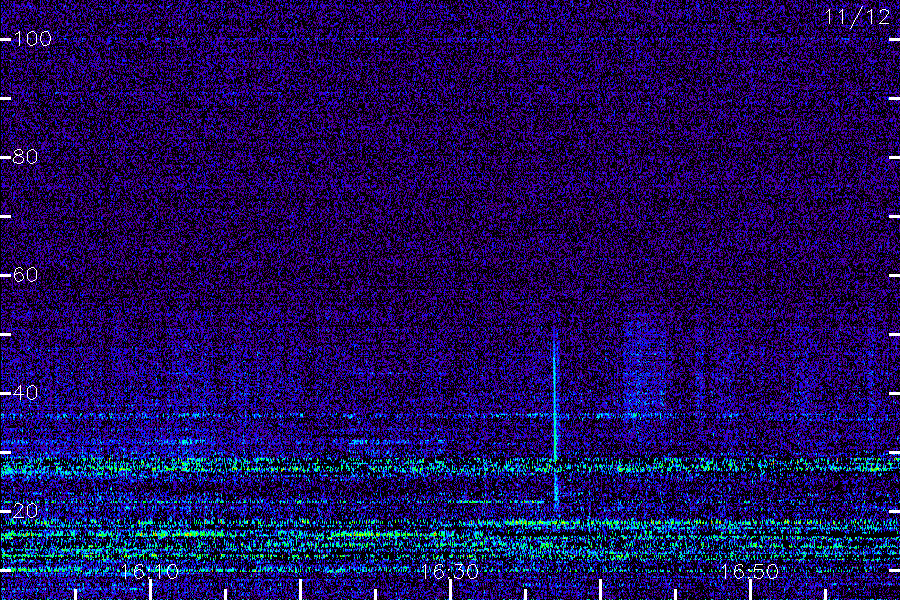
Task: Click the 80 frequency axis label
Action: [25, 157]
